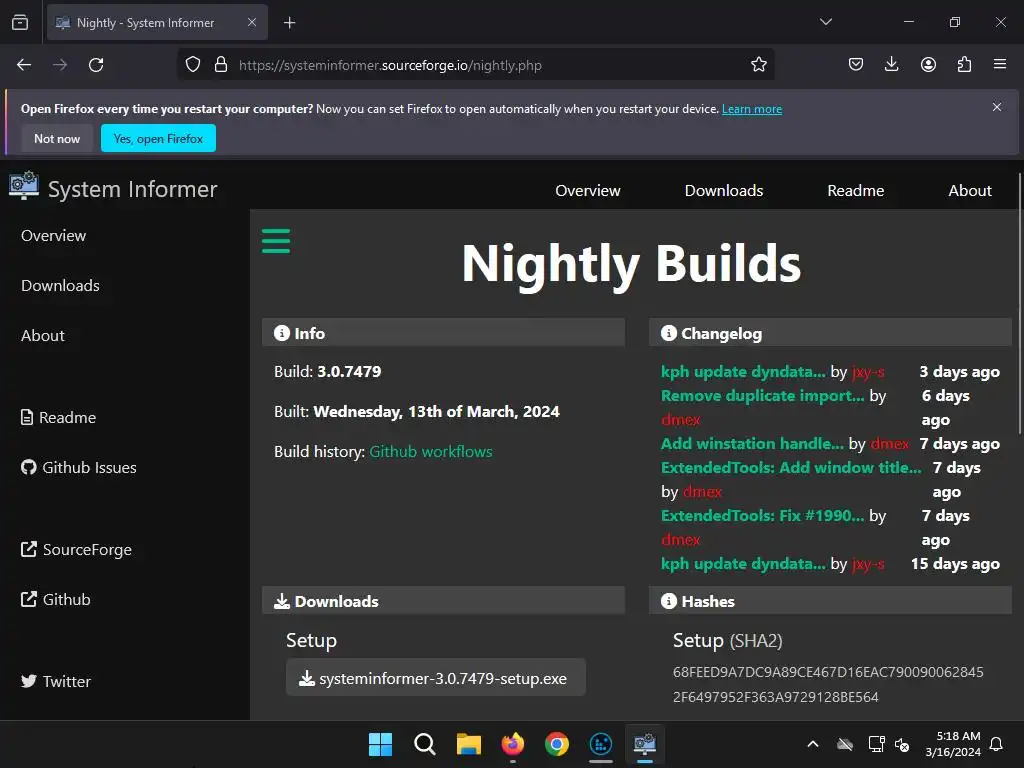Open 15 days ago kph update dyndata commit
The image size is (1024, 768).
pyautogui.click(x=743, y=564)
